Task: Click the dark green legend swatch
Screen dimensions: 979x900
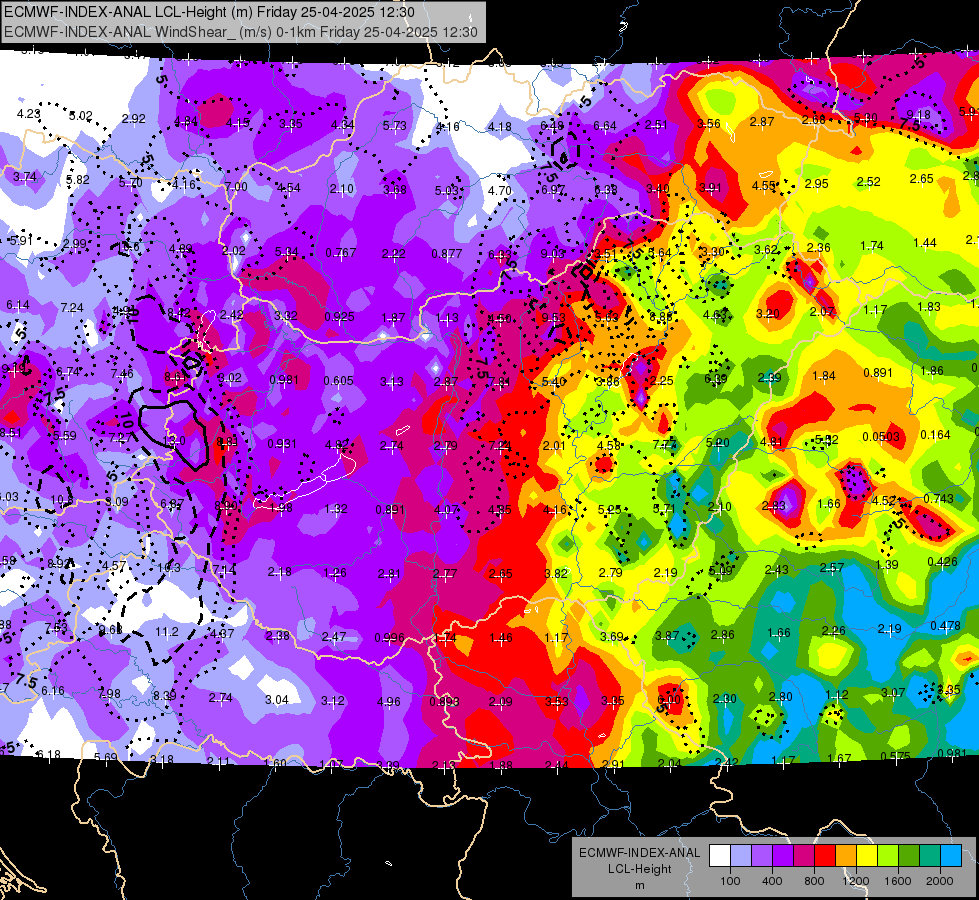Action: click(x=908, y=855)
